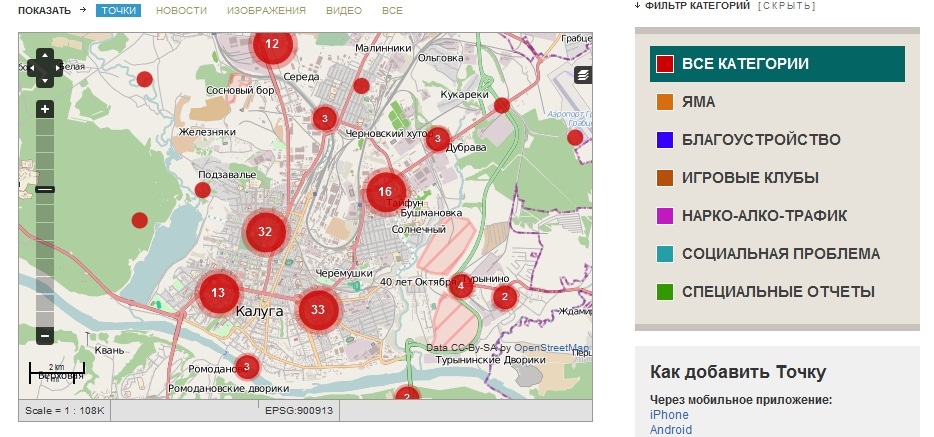Open the Android app link
This screenshot has width=934, height=437.
click(671, 430)
